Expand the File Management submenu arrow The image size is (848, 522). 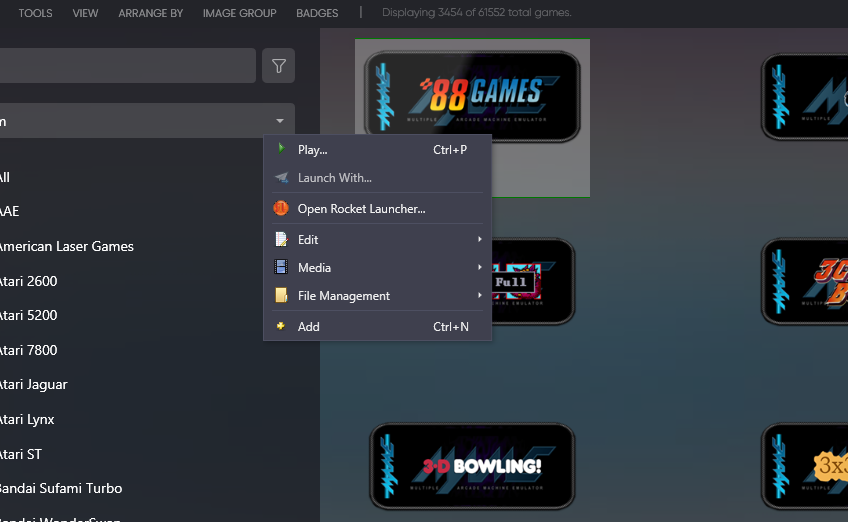pyautogui.click(x=479, y=295)
